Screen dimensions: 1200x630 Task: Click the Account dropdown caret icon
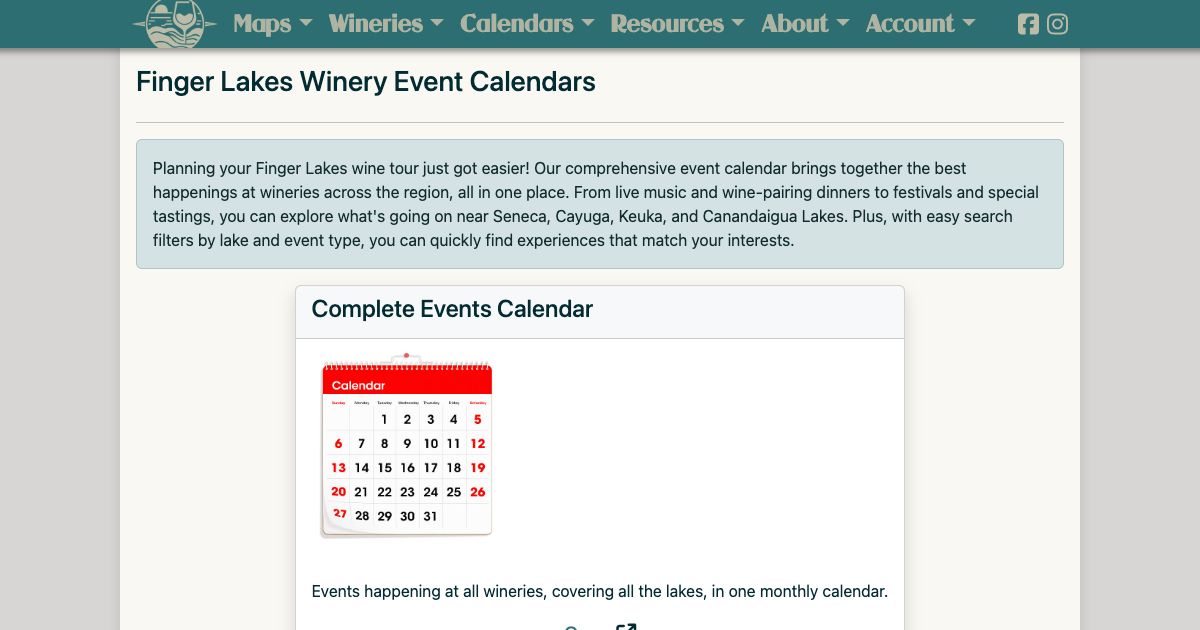(x=967, y=24)
